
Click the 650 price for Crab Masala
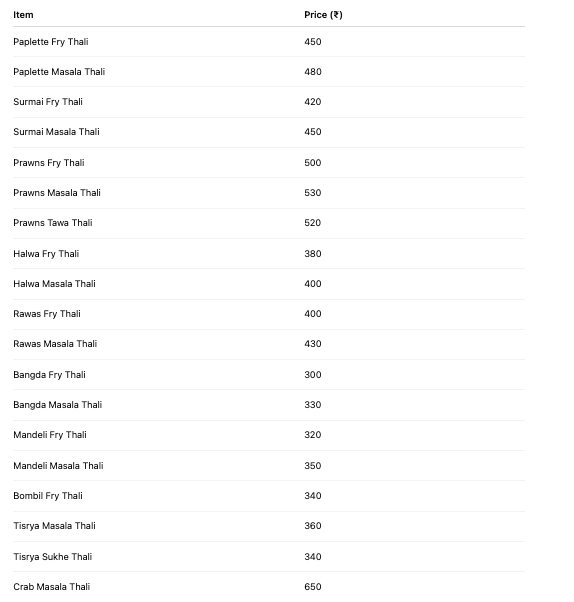[313, 587]
